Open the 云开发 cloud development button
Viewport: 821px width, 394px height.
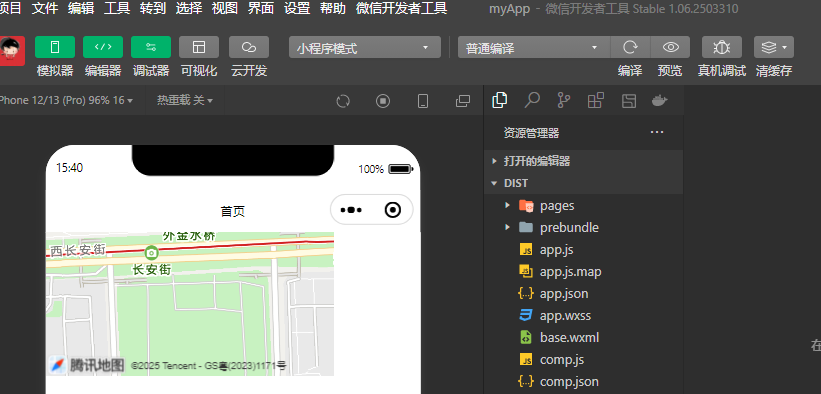coord(249,47)
